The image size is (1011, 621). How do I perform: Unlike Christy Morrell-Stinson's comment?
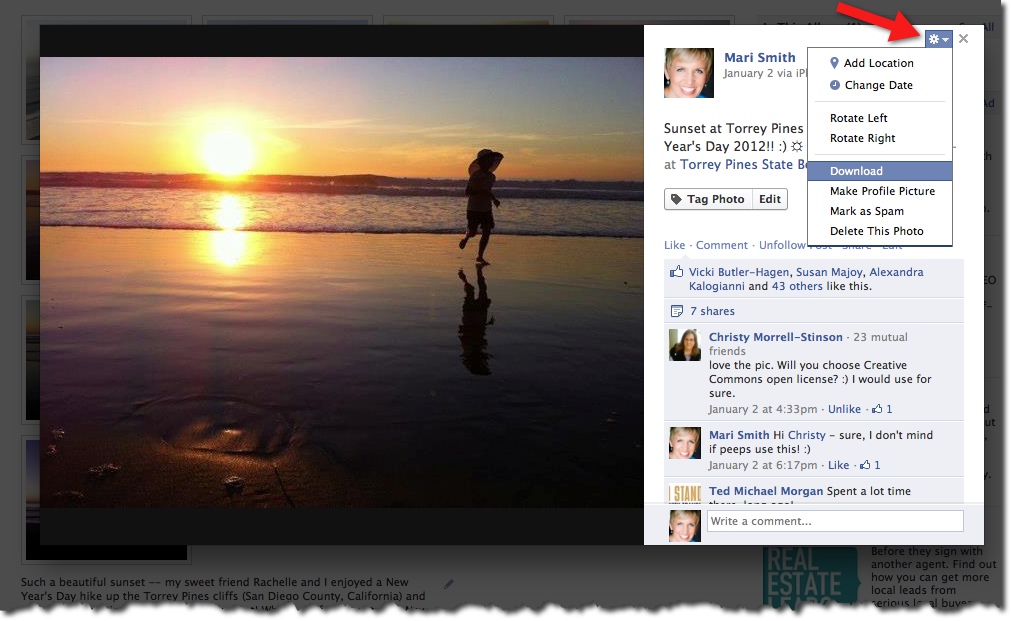[x=845, y=409]
